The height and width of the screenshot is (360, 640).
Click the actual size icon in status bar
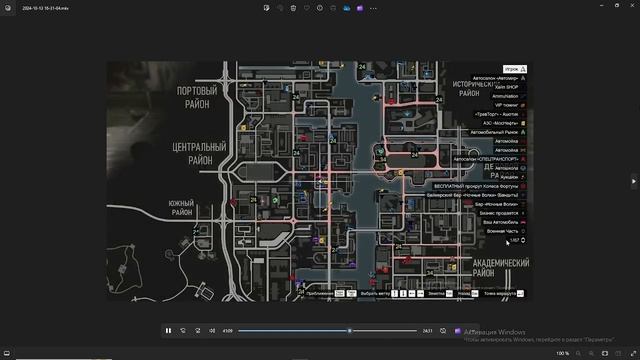(x=618, y=353)
